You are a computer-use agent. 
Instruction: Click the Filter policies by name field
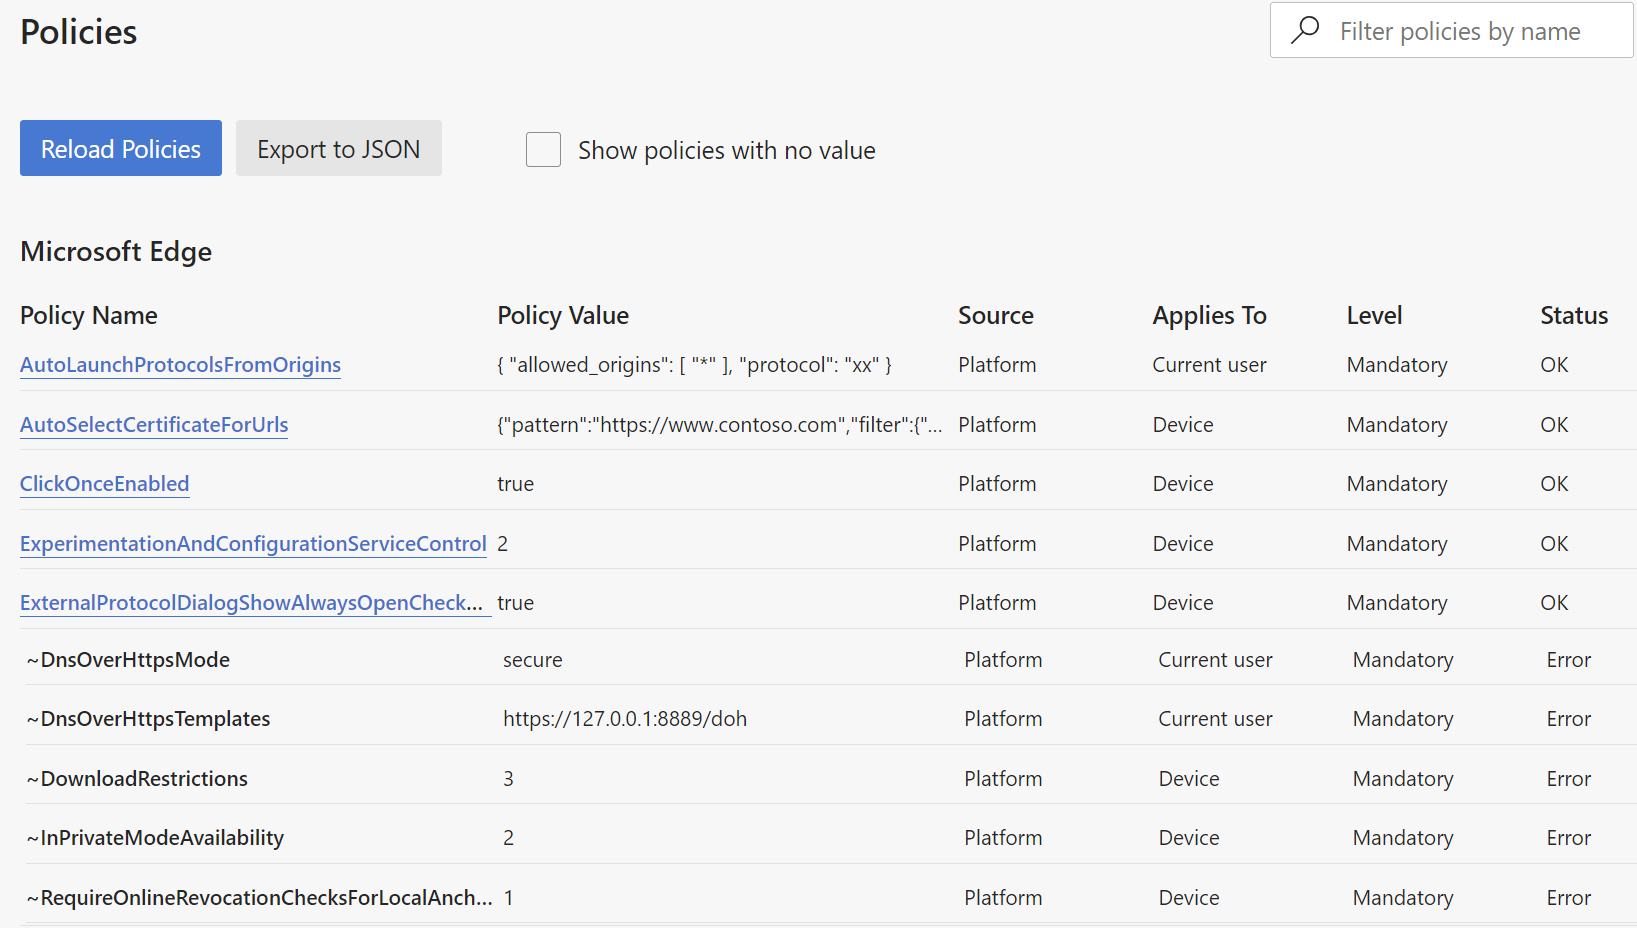tap(1460, 32)
